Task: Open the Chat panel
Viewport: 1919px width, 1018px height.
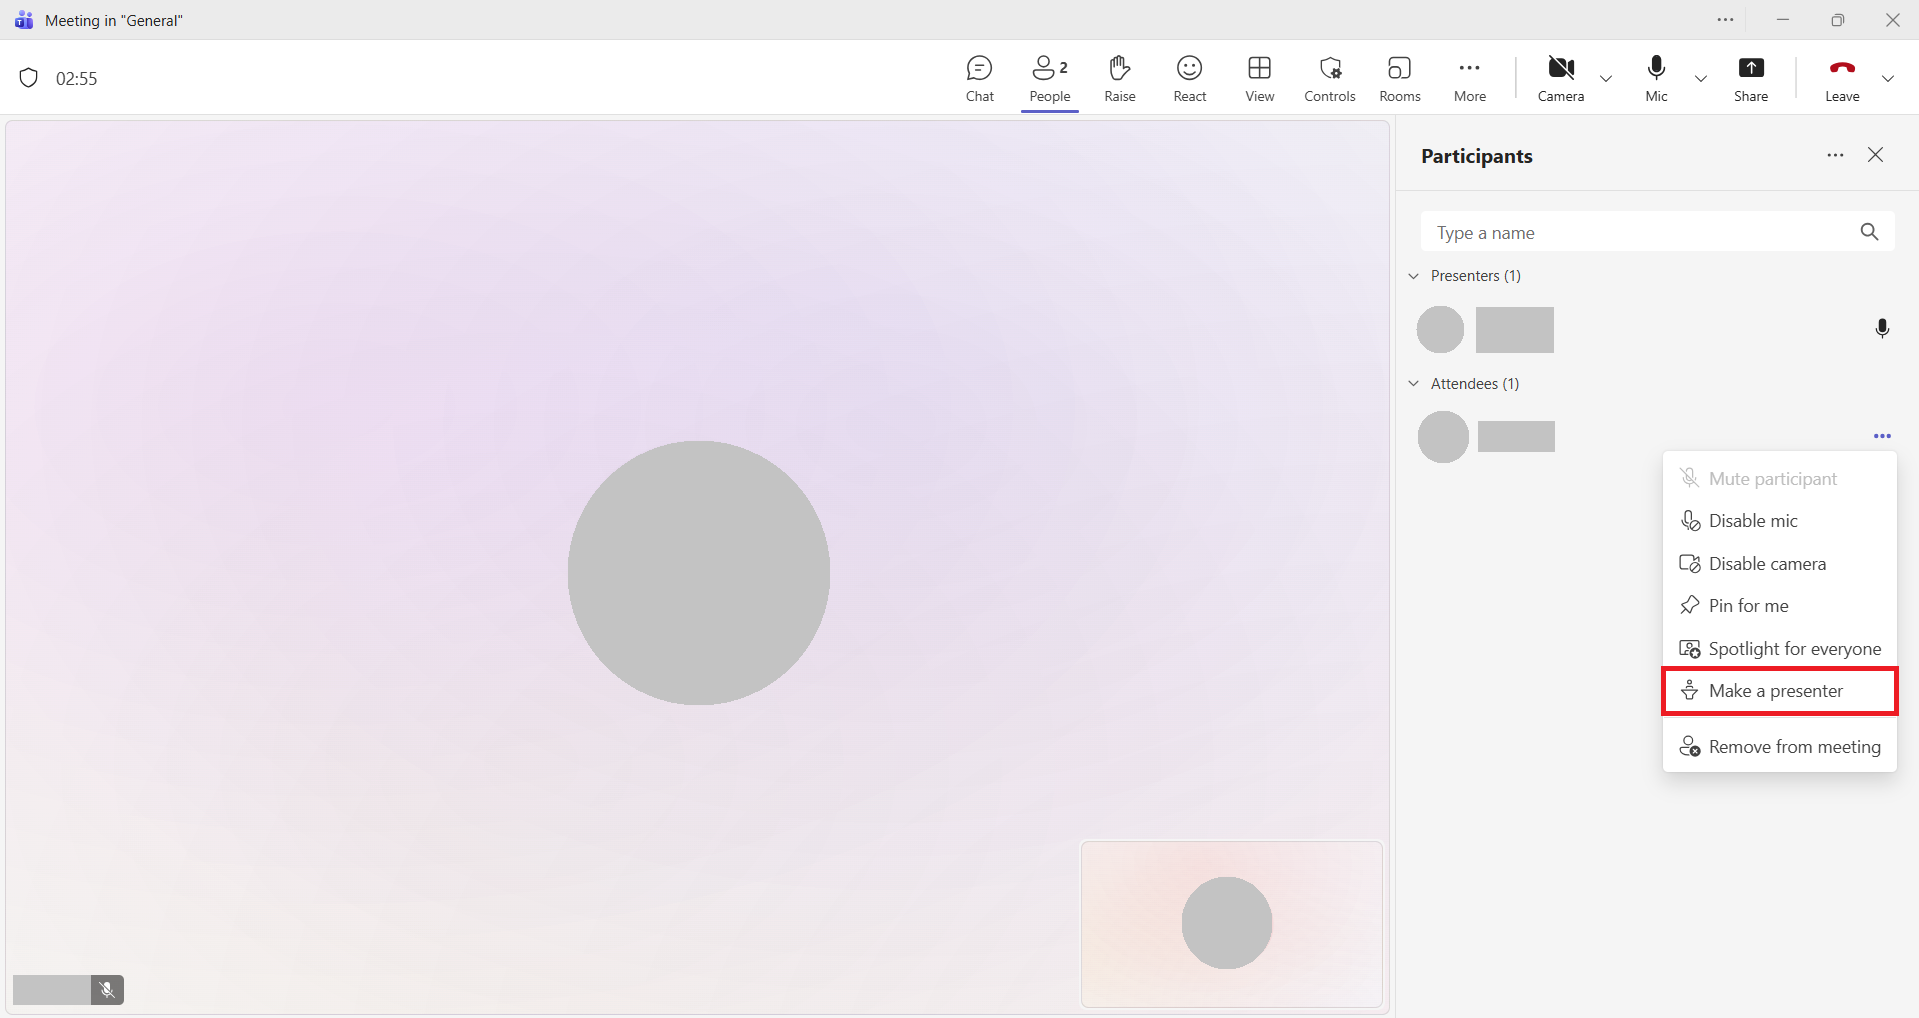Action: tap(979, 78)
